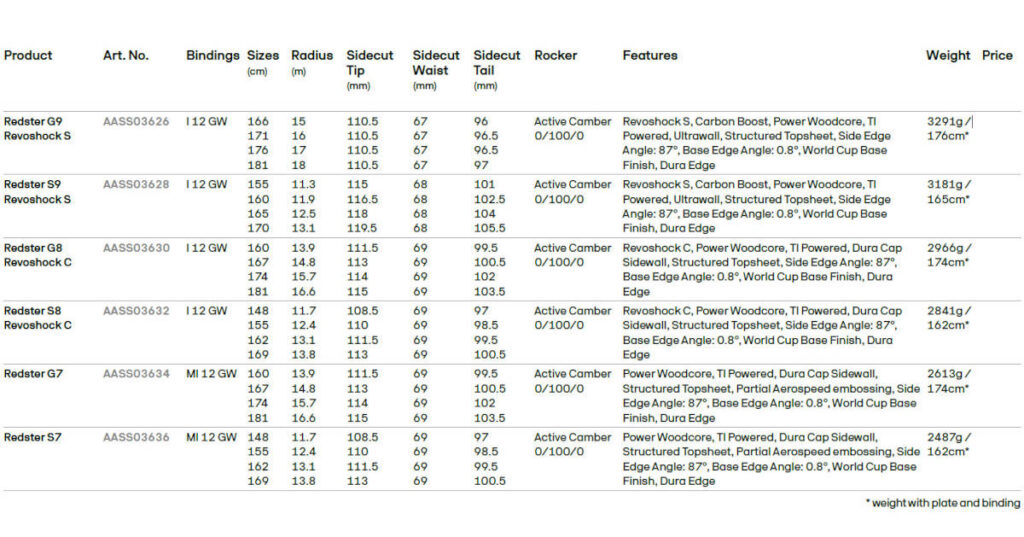The image size is (1024, 537).
Task: Click article number AASS03634
Action: (x=136, y=374)
